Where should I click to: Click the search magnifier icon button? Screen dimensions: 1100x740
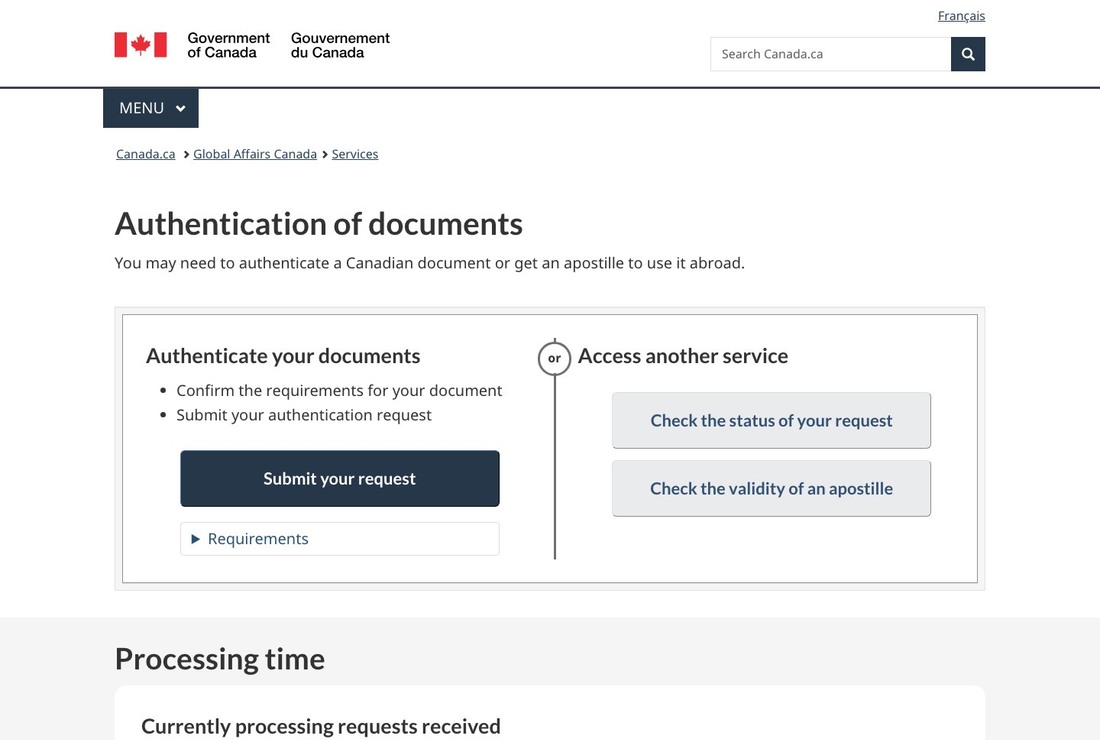[x=967, y=54]
